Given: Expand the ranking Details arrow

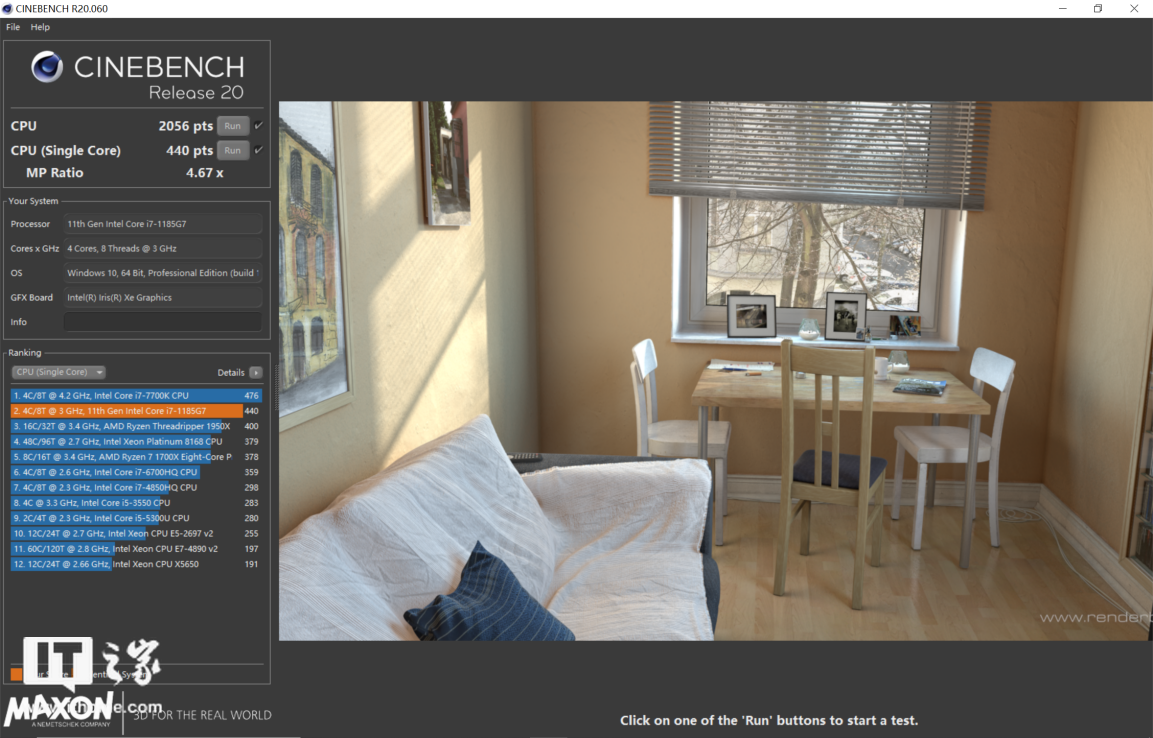Looking at the screenshot, I should pos(256,372).
